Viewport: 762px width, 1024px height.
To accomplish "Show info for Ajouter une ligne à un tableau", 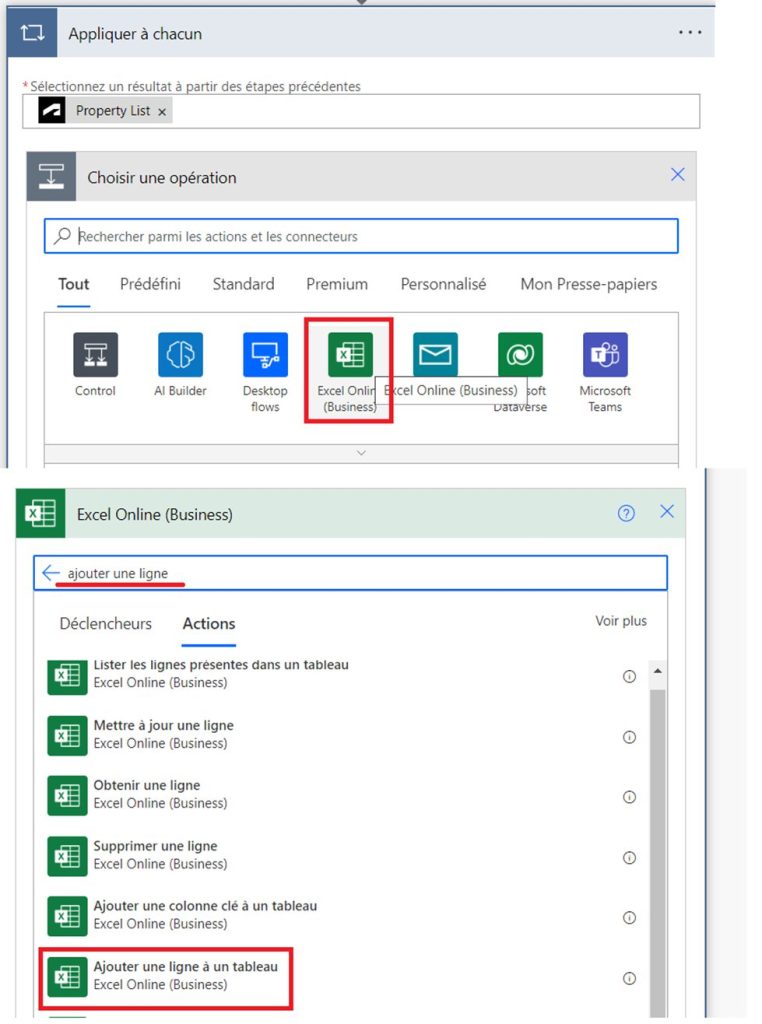I will click(629, 979).
